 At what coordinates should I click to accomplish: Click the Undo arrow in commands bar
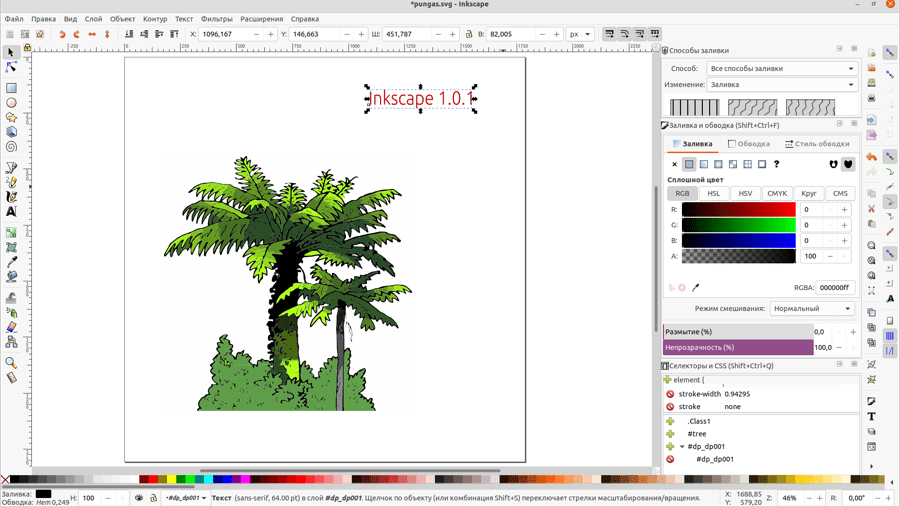[871, 157]
